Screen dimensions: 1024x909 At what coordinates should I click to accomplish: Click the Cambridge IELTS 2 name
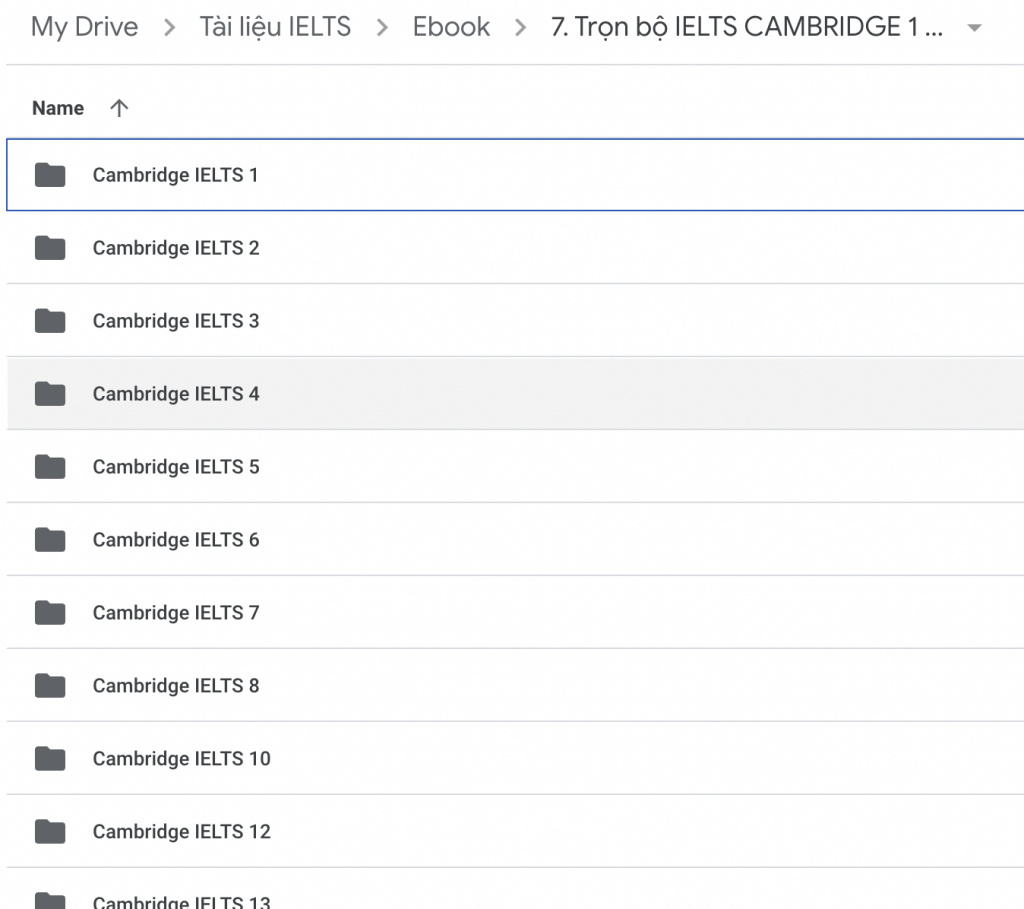(176, 248)
